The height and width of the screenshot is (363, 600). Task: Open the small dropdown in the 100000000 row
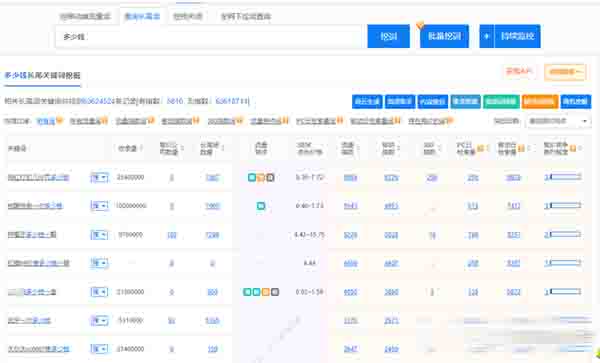pyautogui.click(x=99, y=206)
